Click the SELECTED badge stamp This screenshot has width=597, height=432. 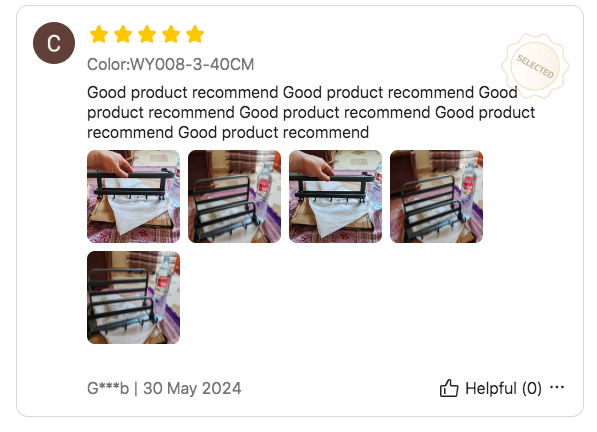535,66
